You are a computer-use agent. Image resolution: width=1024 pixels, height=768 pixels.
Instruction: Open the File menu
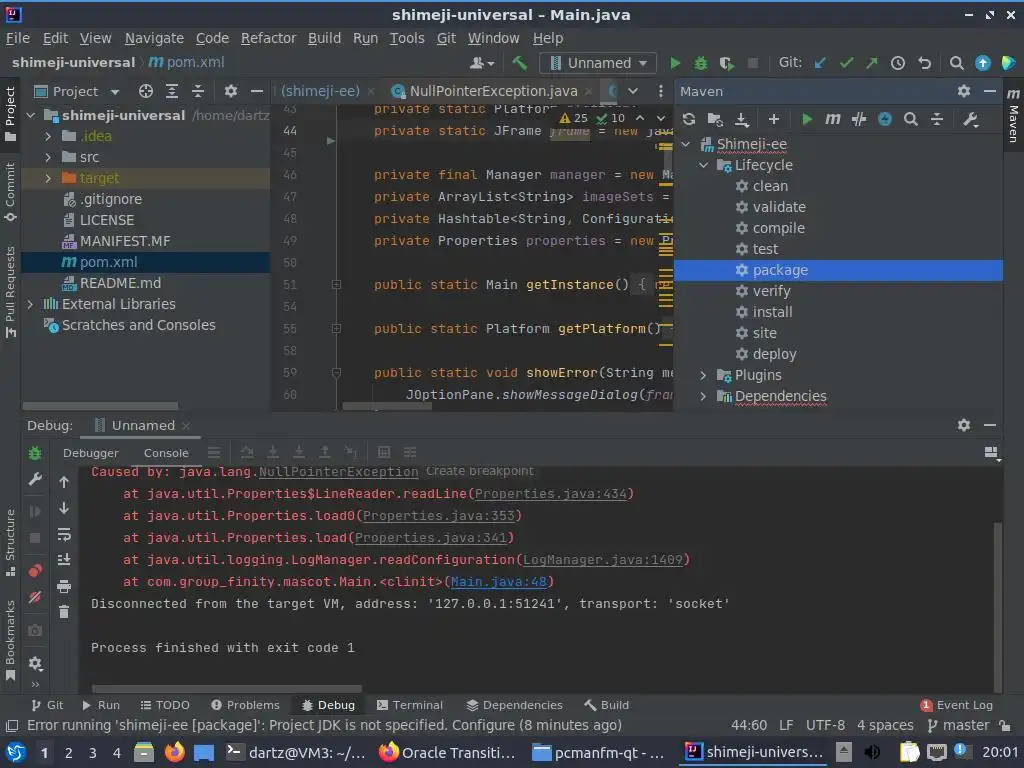[x=18, y=39]
